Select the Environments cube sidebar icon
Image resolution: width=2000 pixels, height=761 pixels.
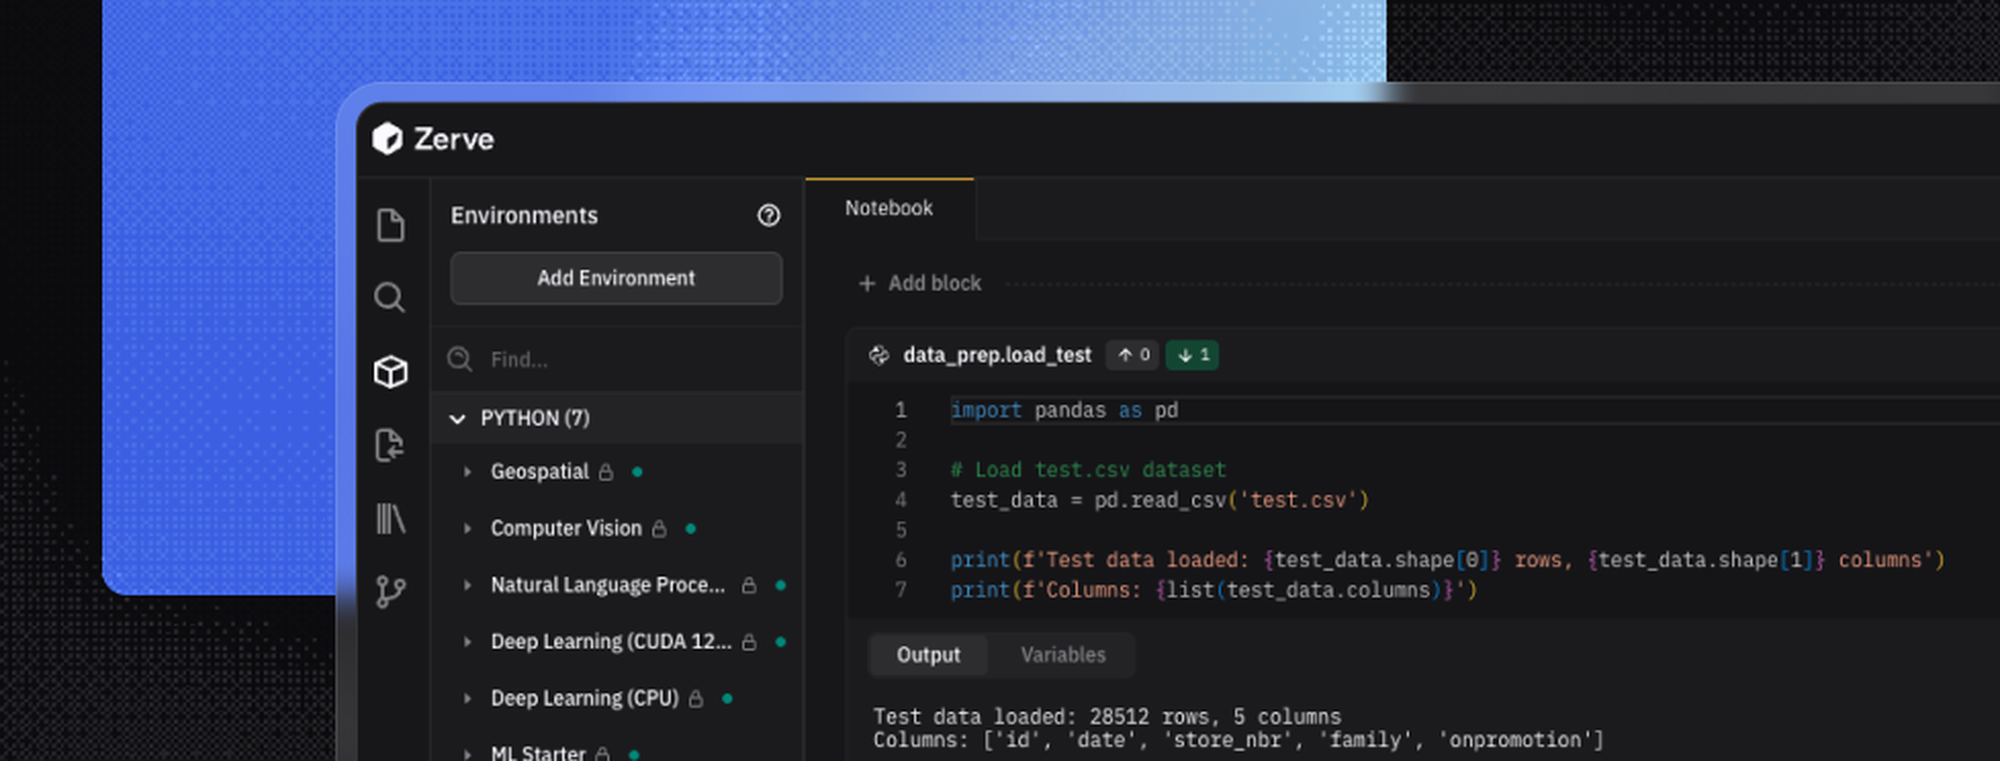click(x=390, y=372)
